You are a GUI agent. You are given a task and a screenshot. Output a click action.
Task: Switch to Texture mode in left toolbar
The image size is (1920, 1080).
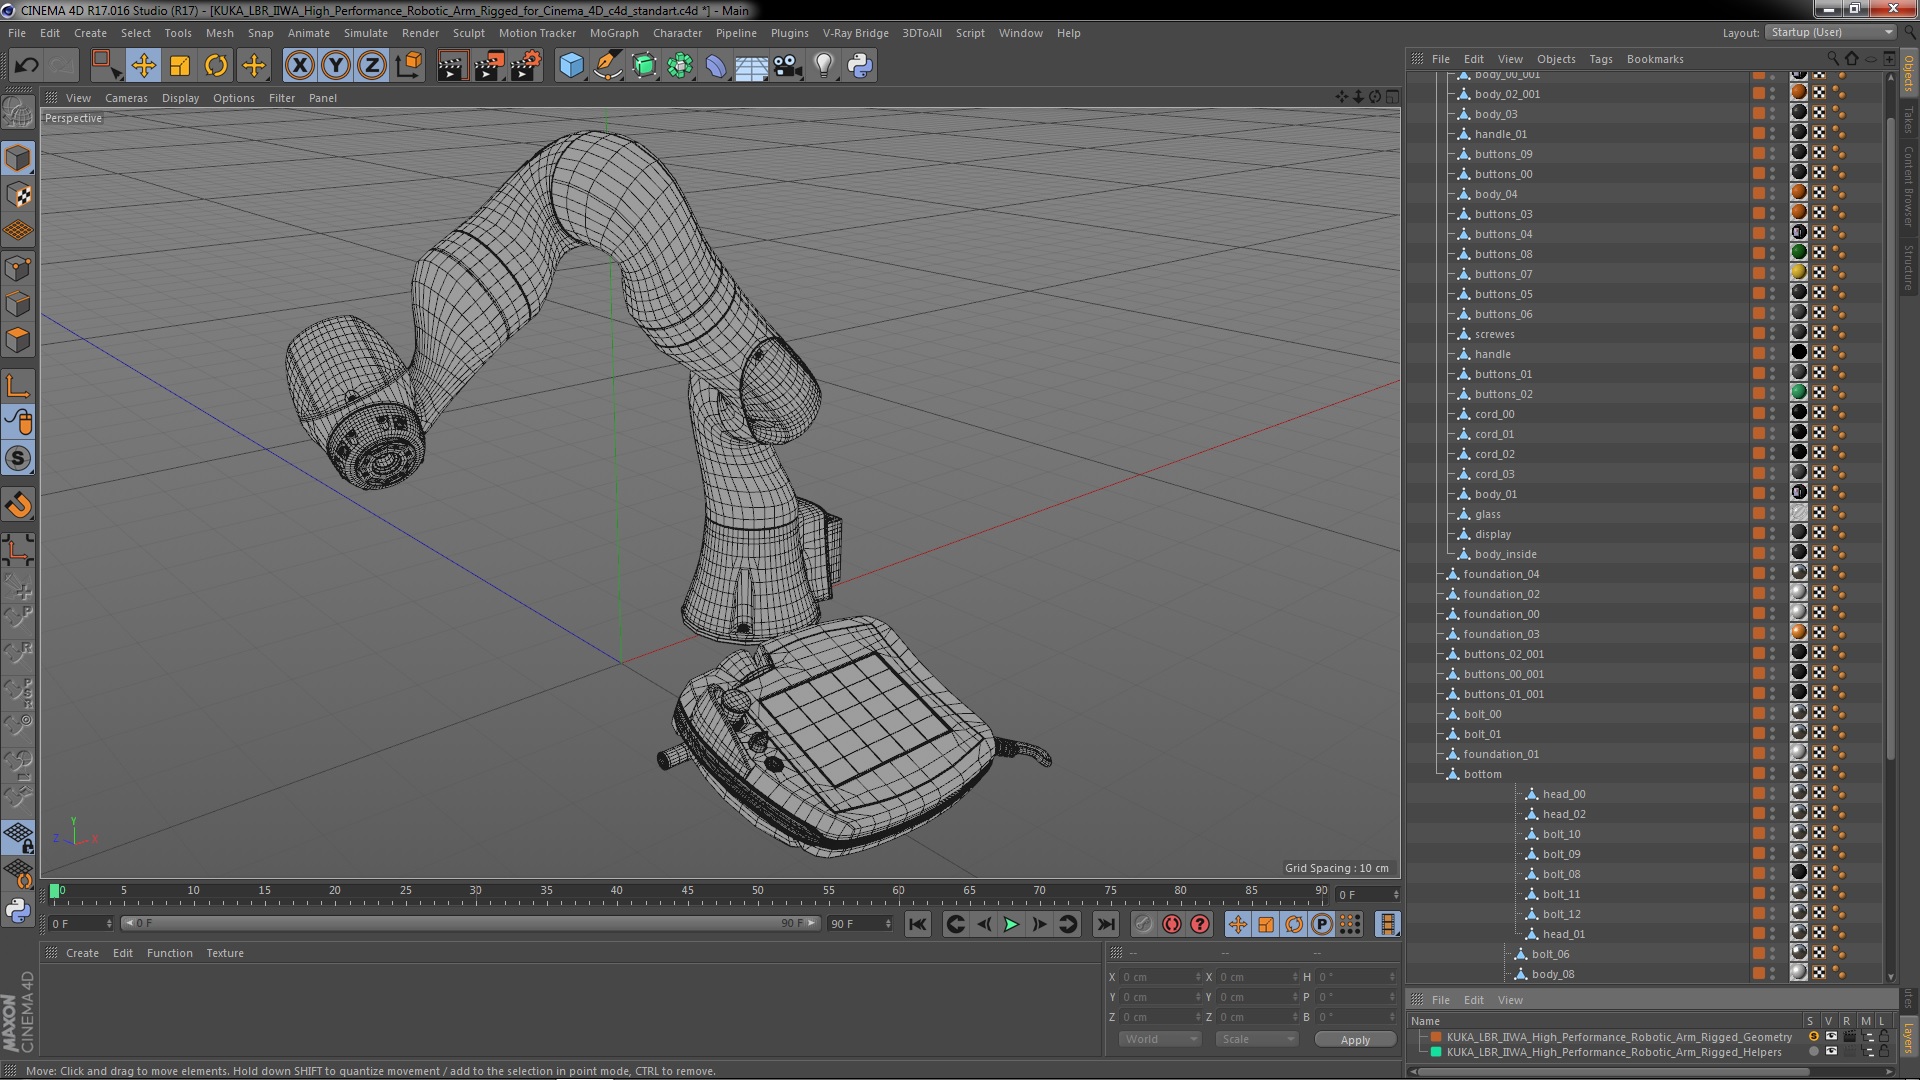pyautogui.click(x=18, y=195)
